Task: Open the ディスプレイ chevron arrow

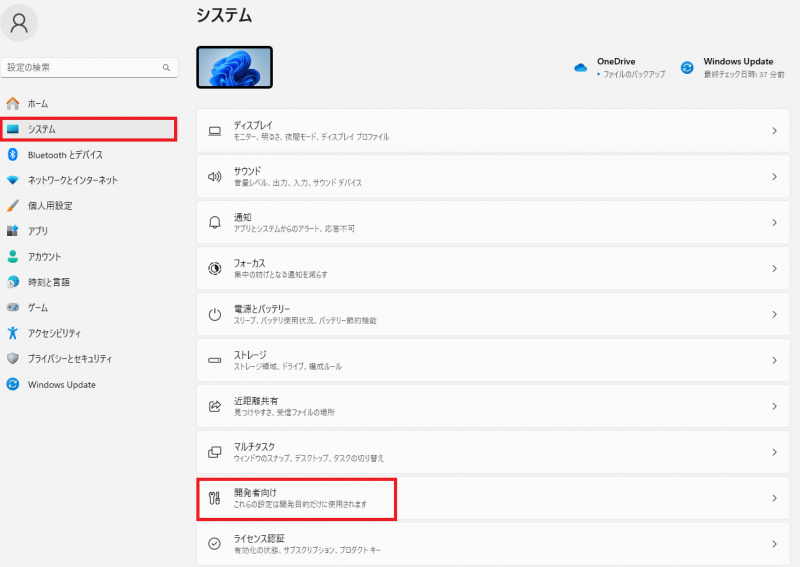Action: (x=774, y=131)
